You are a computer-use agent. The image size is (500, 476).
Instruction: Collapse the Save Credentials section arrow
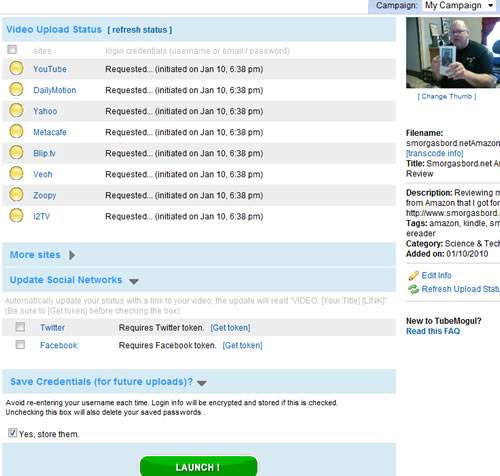[x=202, y=383]
